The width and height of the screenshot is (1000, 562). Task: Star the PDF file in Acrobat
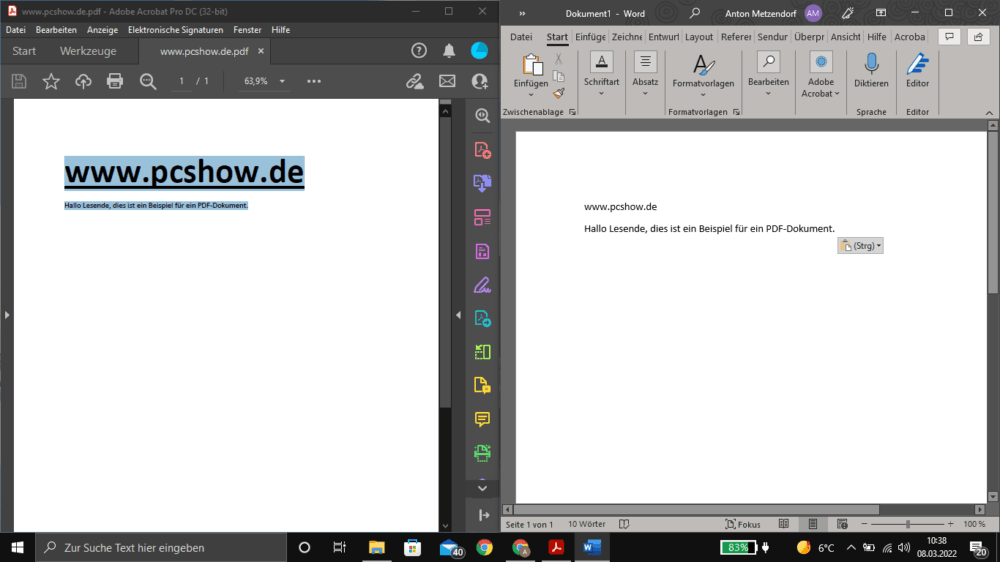[x=51, y=81]
